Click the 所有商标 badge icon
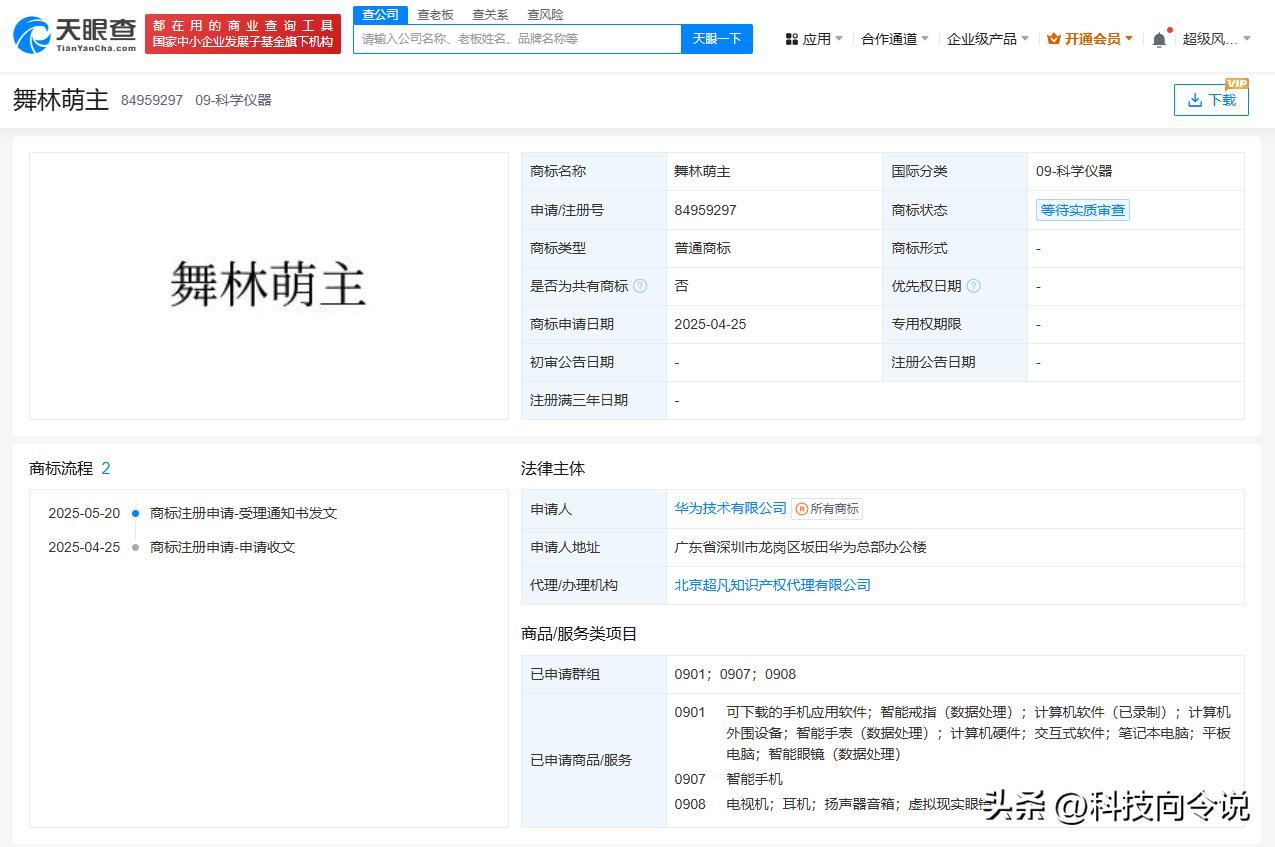The image size is (1275, 847). (800, 509)
